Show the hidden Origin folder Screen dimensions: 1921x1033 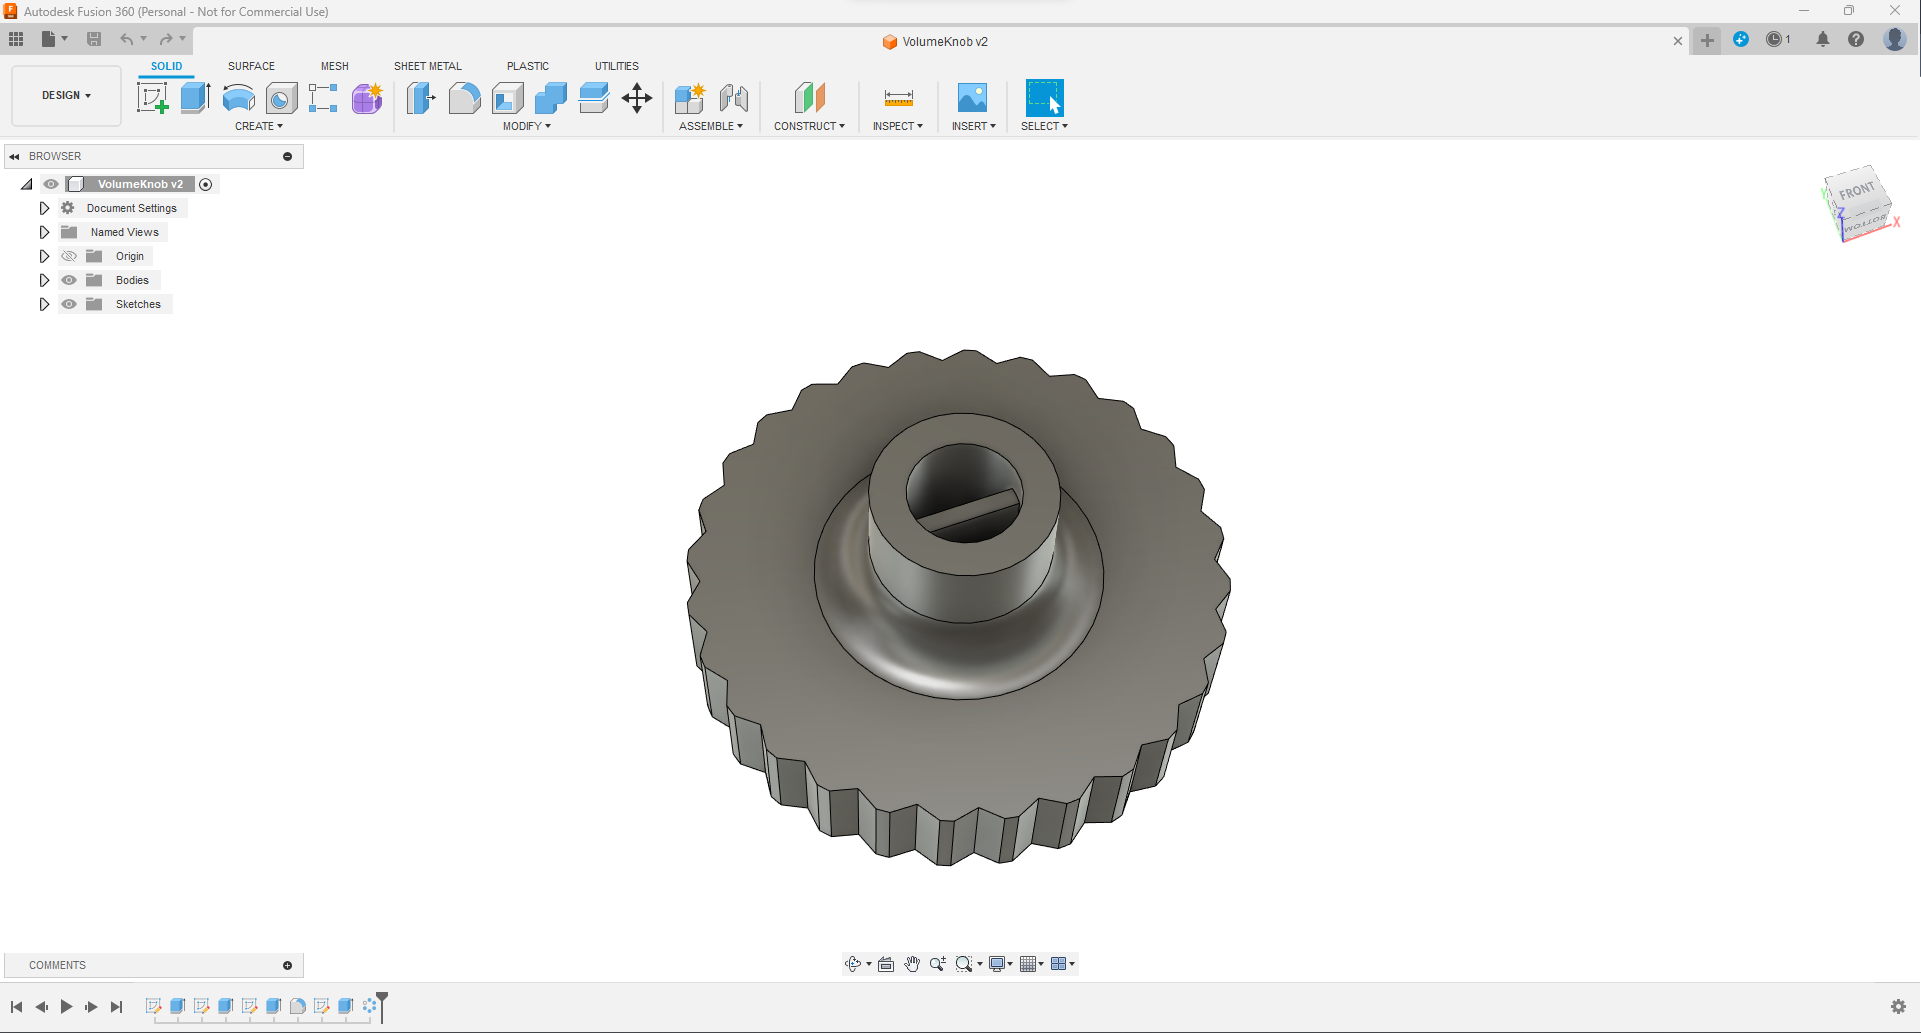[x=69, y=256]
